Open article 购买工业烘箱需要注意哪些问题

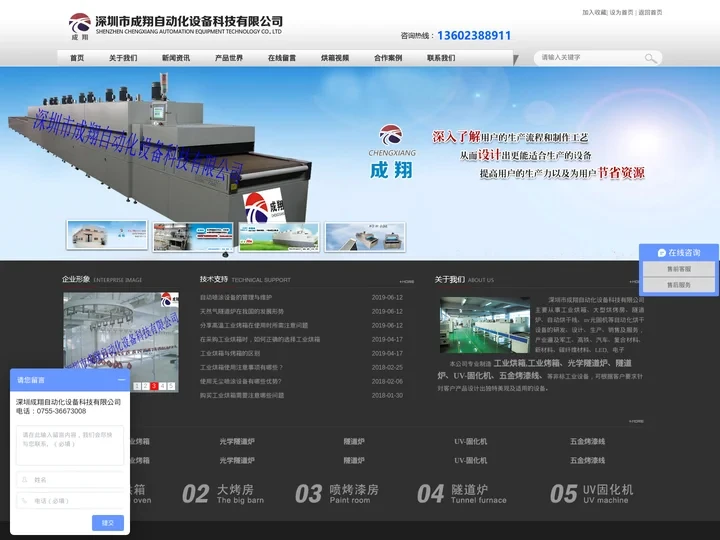click(x=242, y=395)
